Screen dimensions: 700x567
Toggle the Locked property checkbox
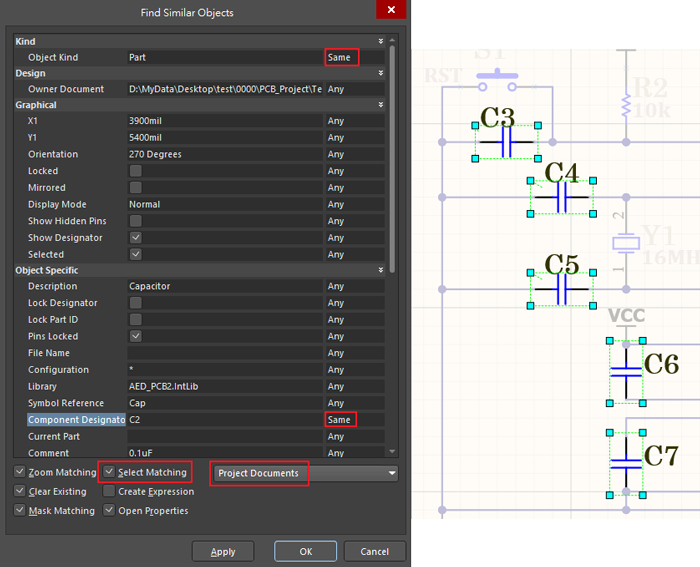[x=135, y=171]
